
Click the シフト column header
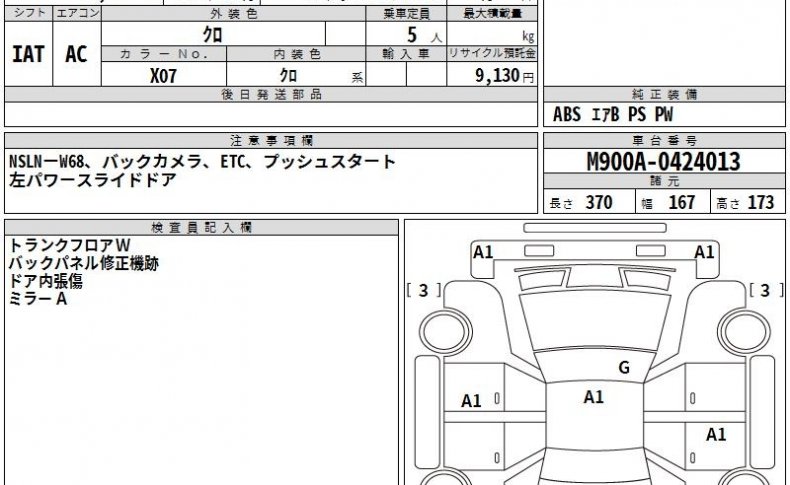coord(29,13)
